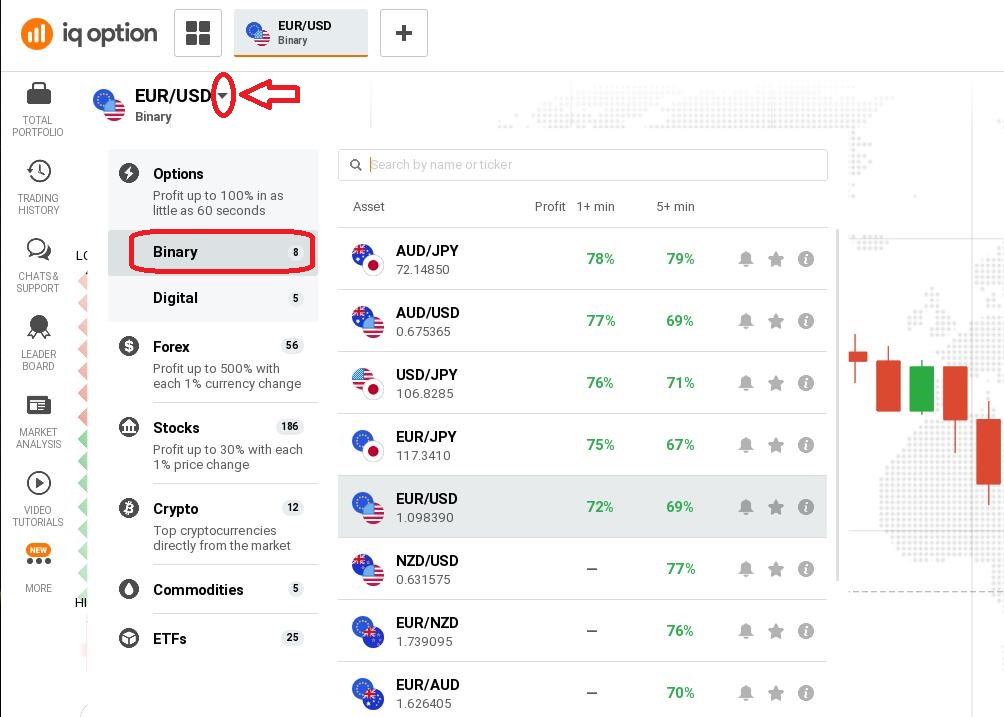The width and height of the screenshot is (1004, 717).
Task: Expand the Stocks category
Action: coord(213,444)
